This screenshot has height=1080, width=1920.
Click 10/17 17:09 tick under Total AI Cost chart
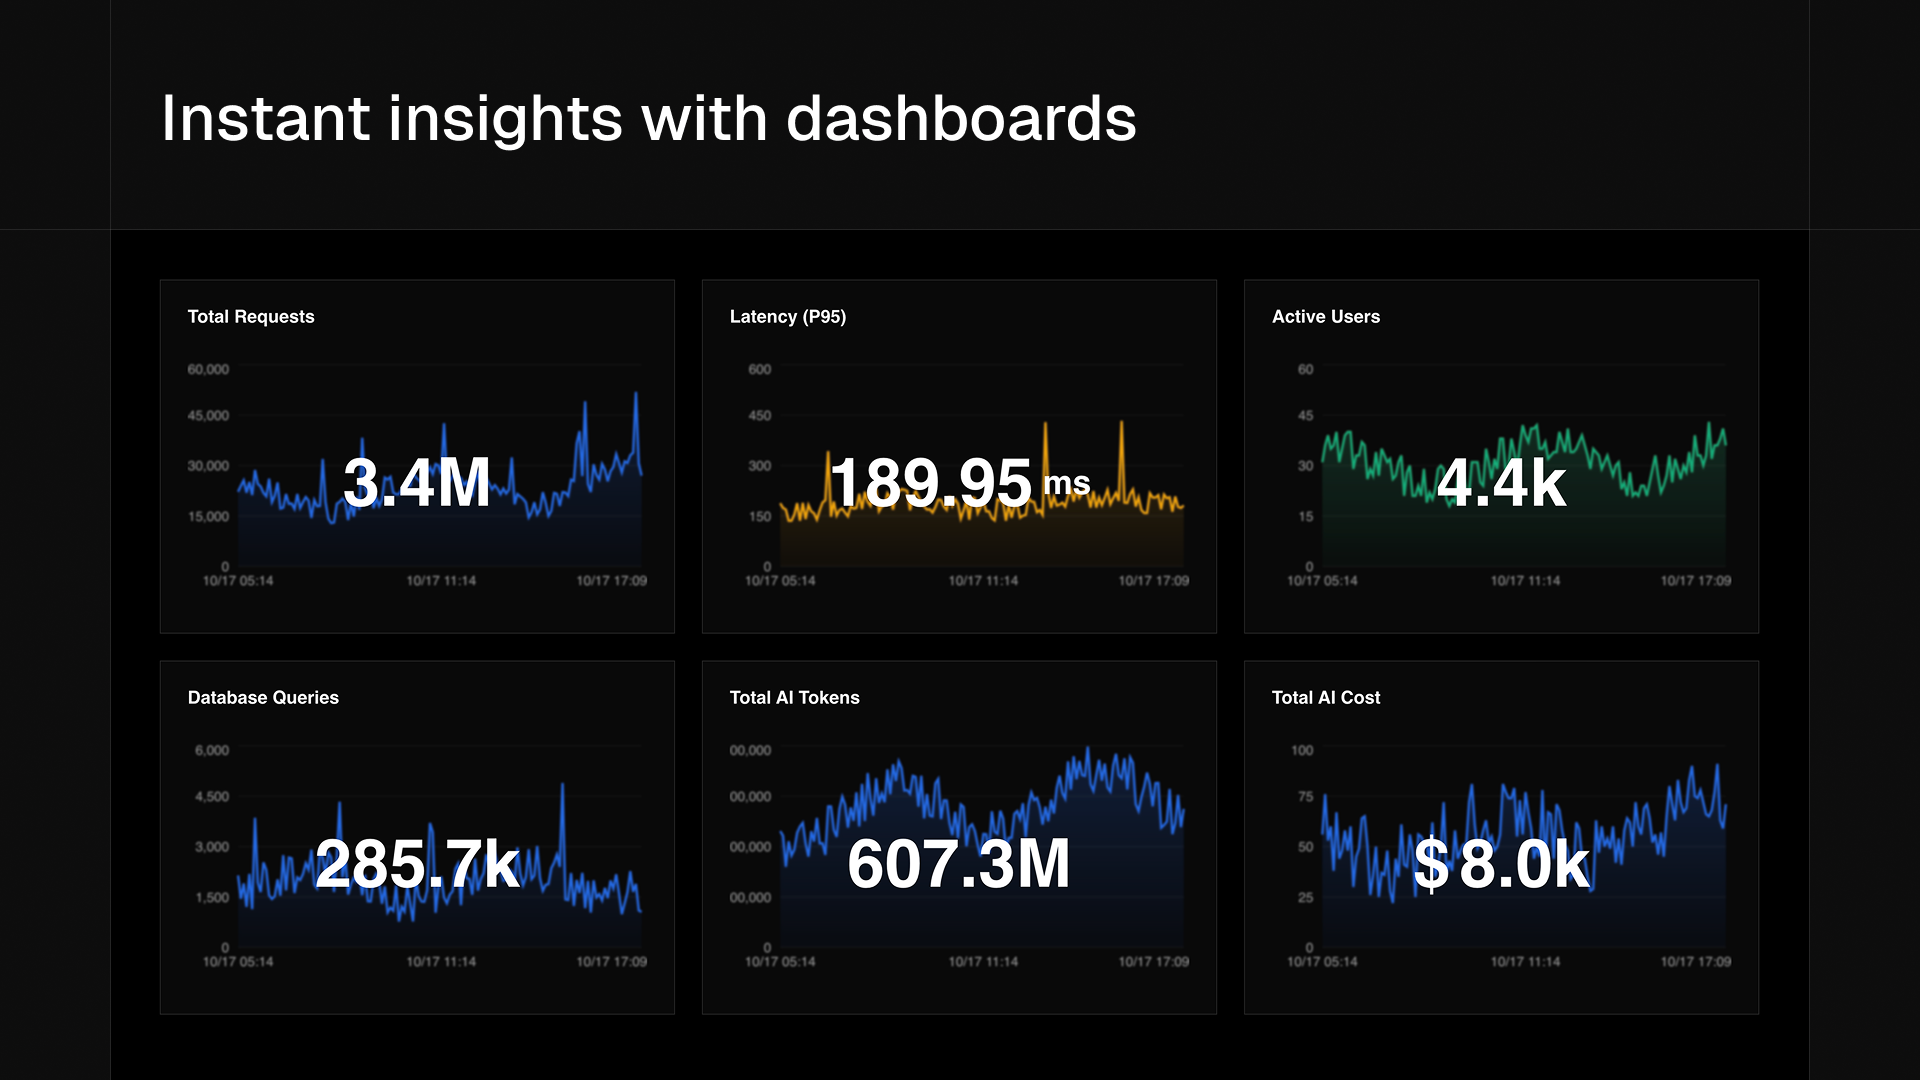[1695, 962]
